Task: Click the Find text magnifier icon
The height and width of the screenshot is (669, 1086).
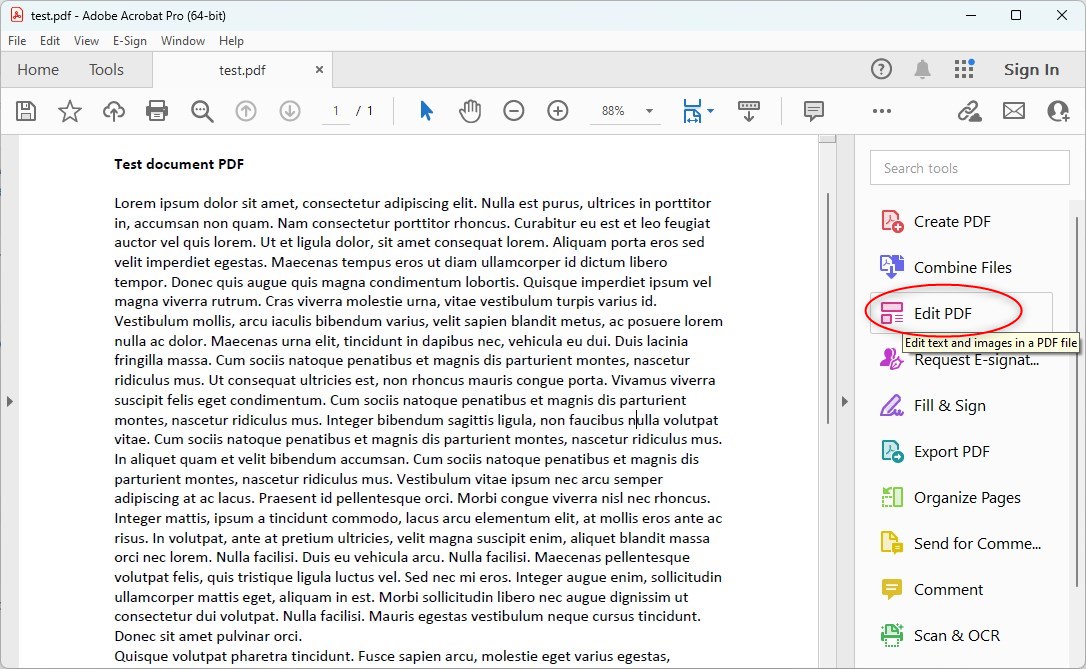Action: (203, 111)
